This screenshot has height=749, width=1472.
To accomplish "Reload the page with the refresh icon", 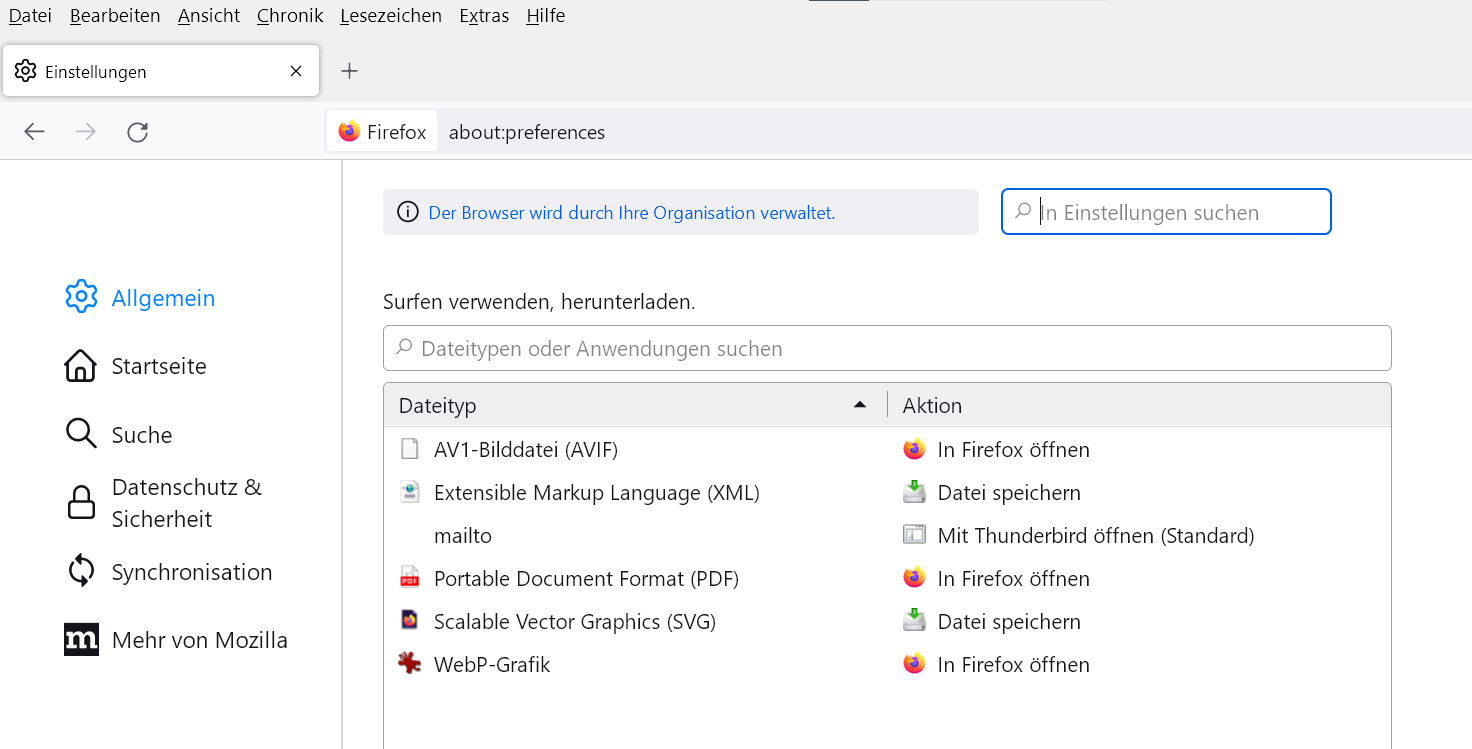I will pyautogui.click(x=138, y=132).
